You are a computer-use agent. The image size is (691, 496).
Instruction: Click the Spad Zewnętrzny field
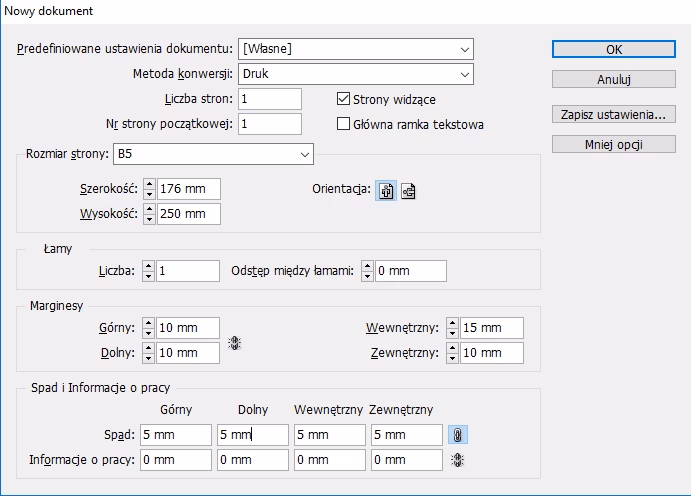(x=407, y=435)
